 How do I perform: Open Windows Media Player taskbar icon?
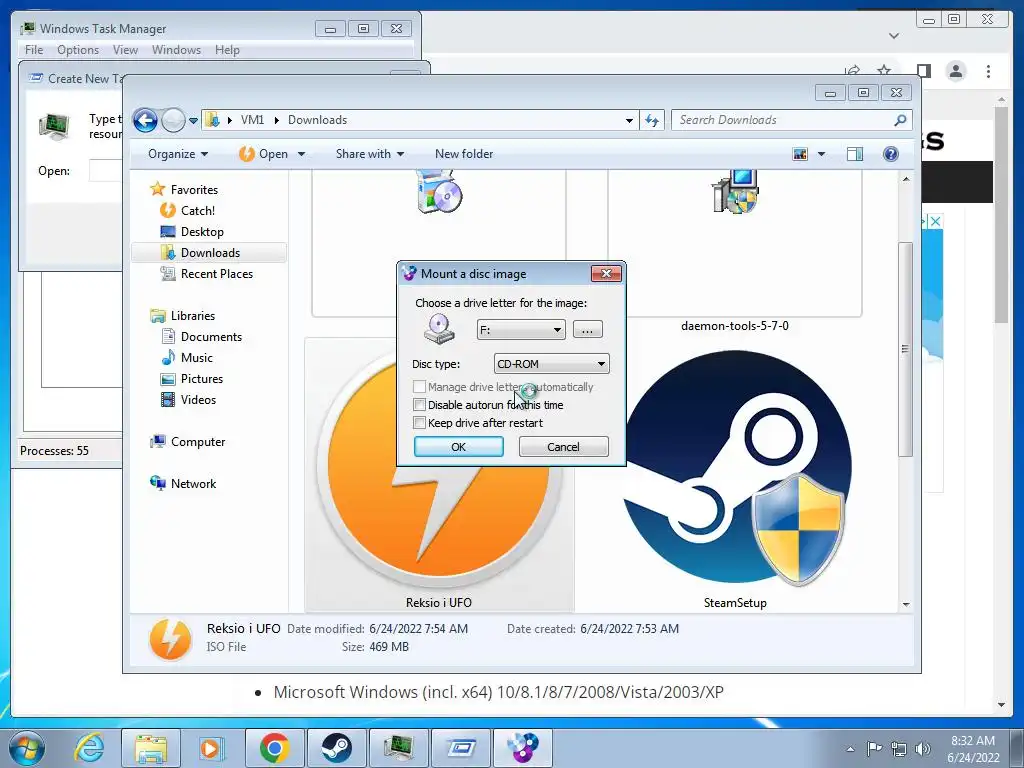click(x=212, y=748)
